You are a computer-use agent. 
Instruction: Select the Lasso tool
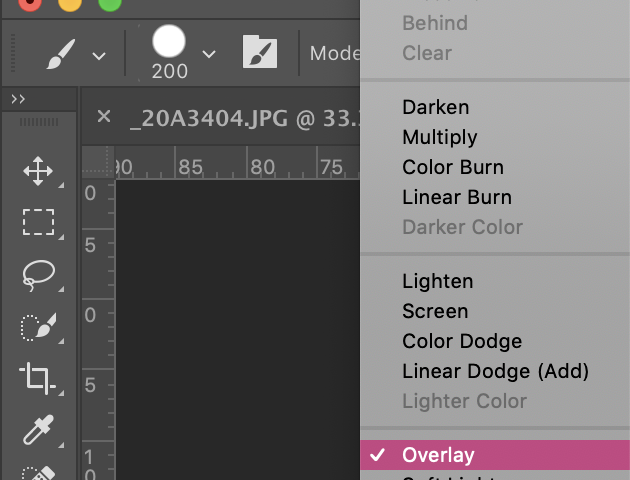click(38, 274)
